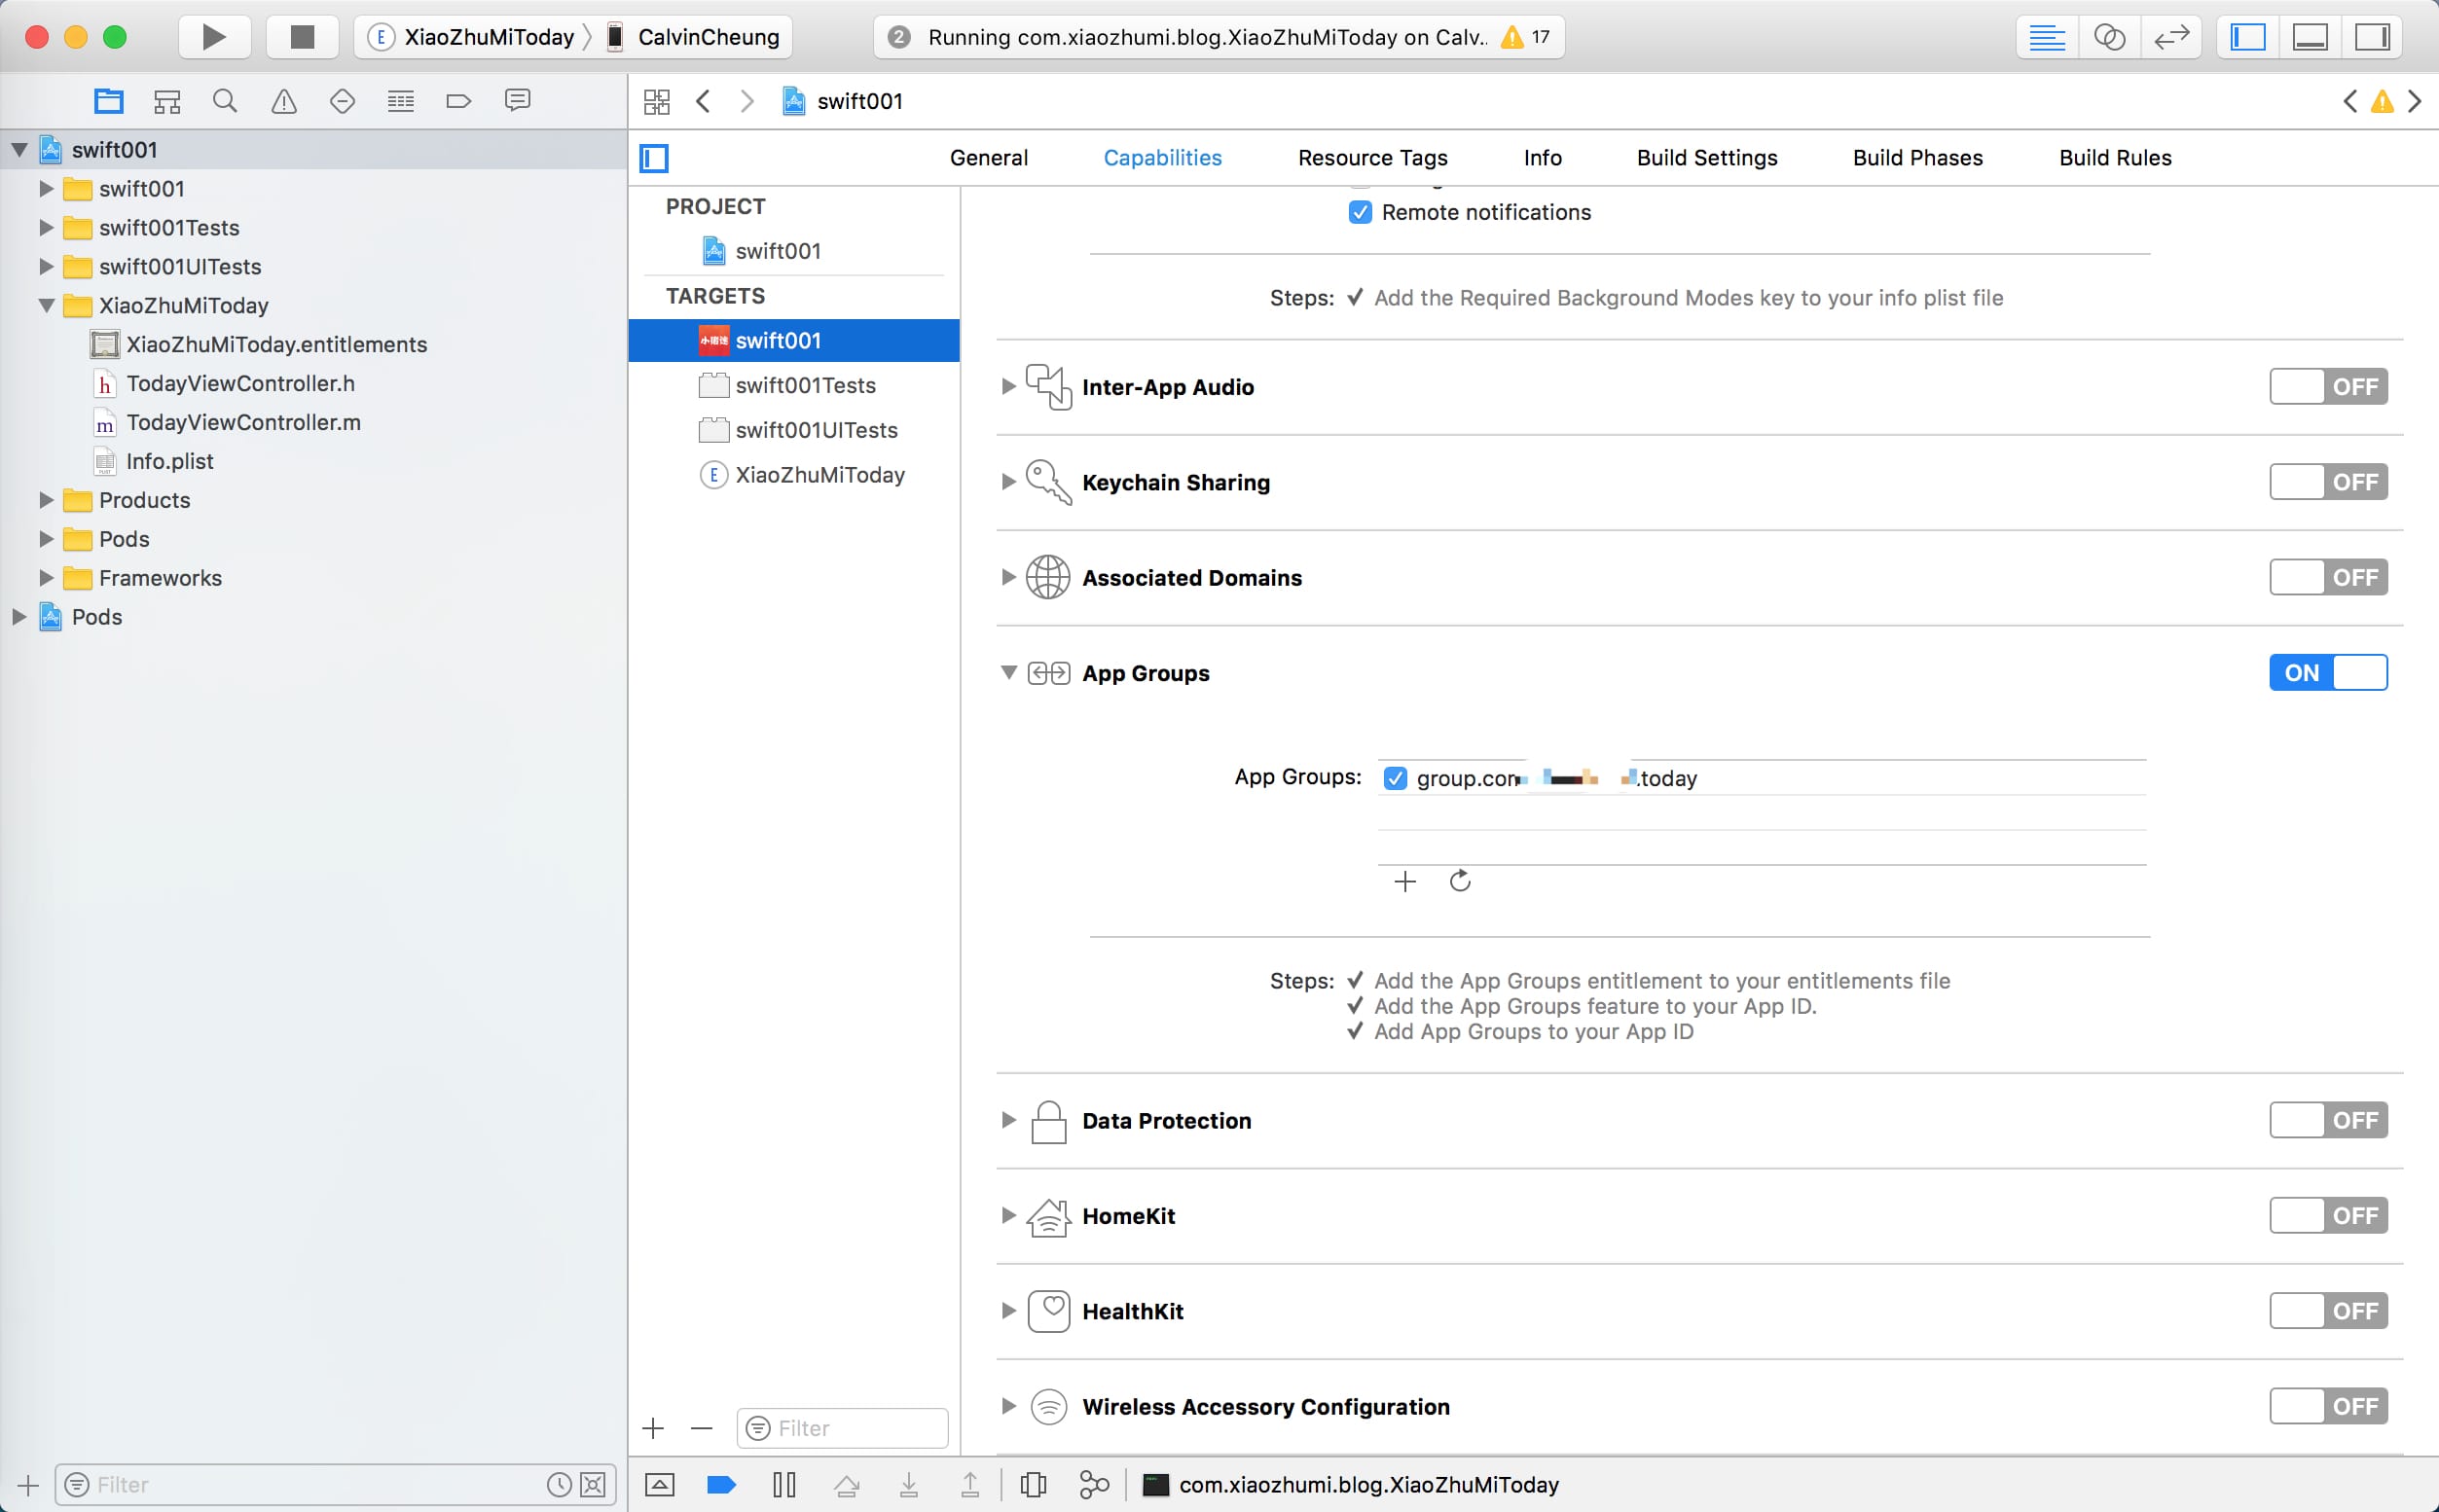
Task: Open the Breakpoint navigator icon
Action: coord(459,101)
